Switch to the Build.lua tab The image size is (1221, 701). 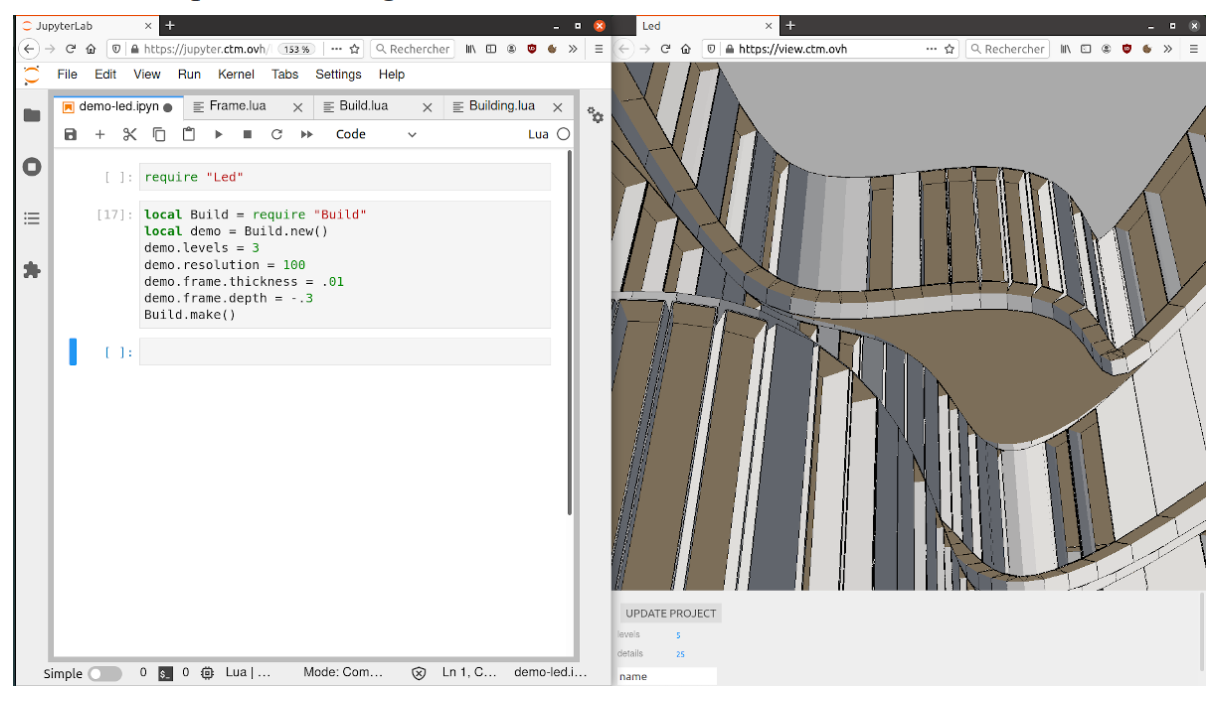363,106
